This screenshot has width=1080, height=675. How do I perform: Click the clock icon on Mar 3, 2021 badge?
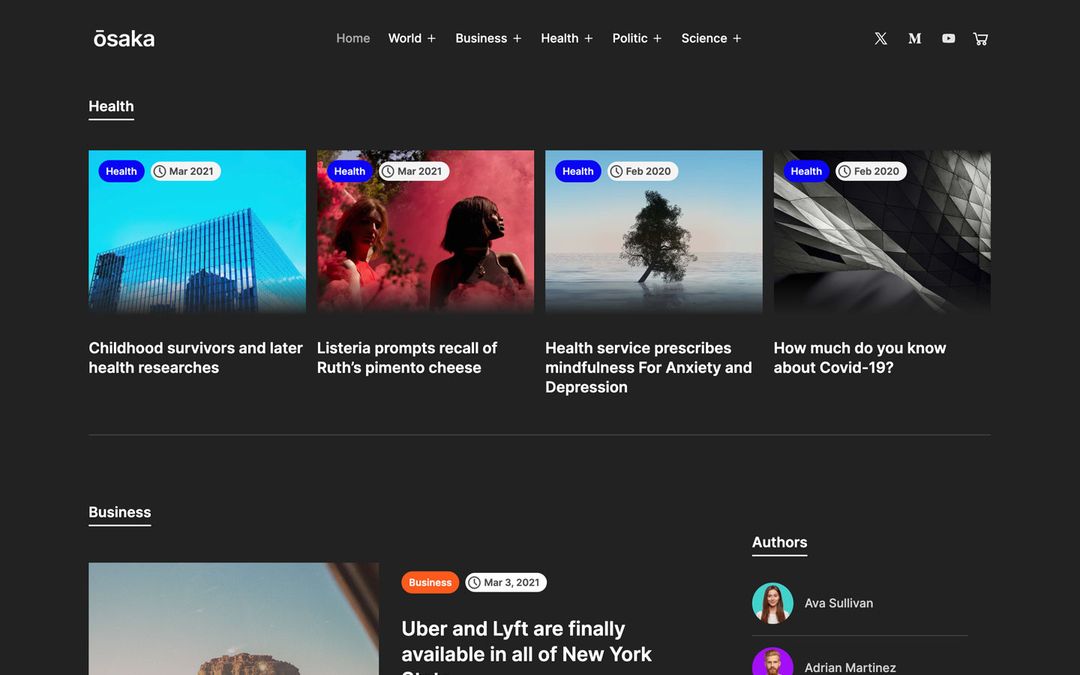click(x=476, y=582)
